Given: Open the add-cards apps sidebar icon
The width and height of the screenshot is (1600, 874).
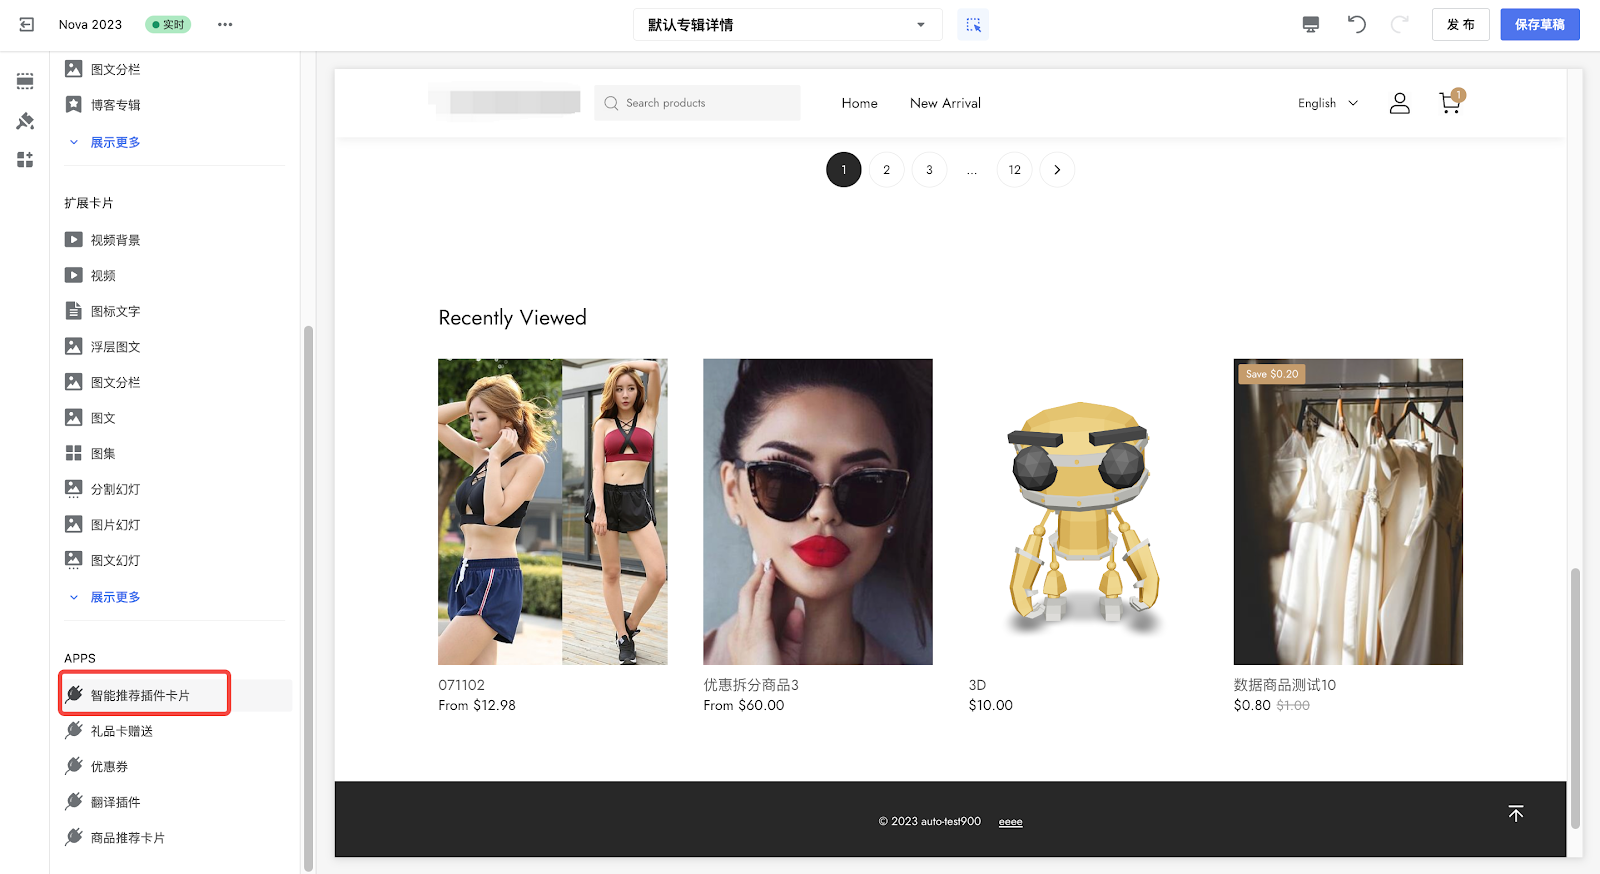Looking at the screenshot, I should click(25, 160).
